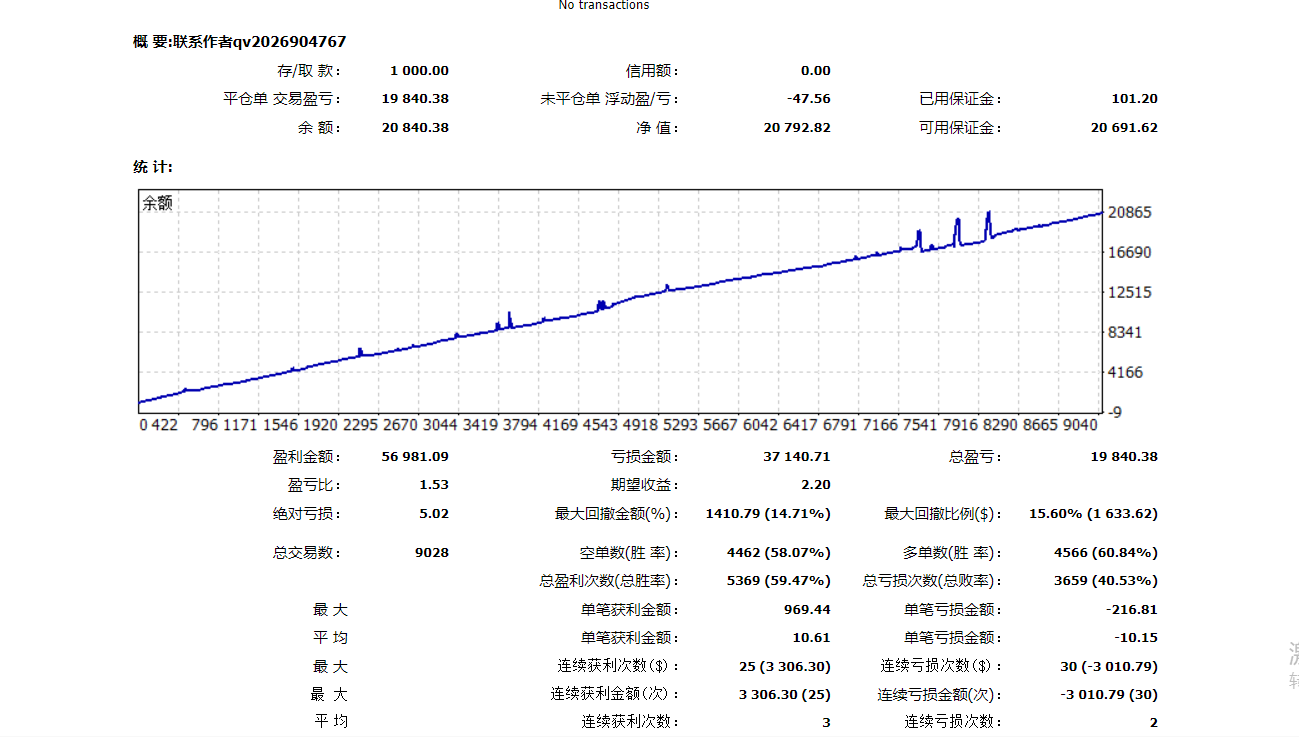Click the 'No transactions' text at top
Image resolution: width=1299 pixels, height=737 pixels.
click(603, 5)
